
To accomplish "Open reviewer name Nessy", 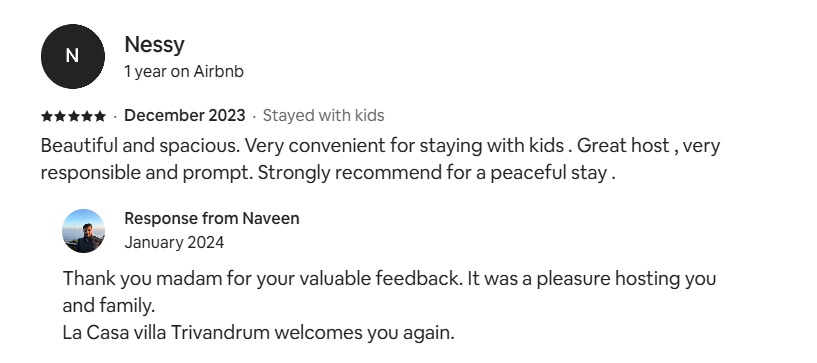I will coord(154,45).
